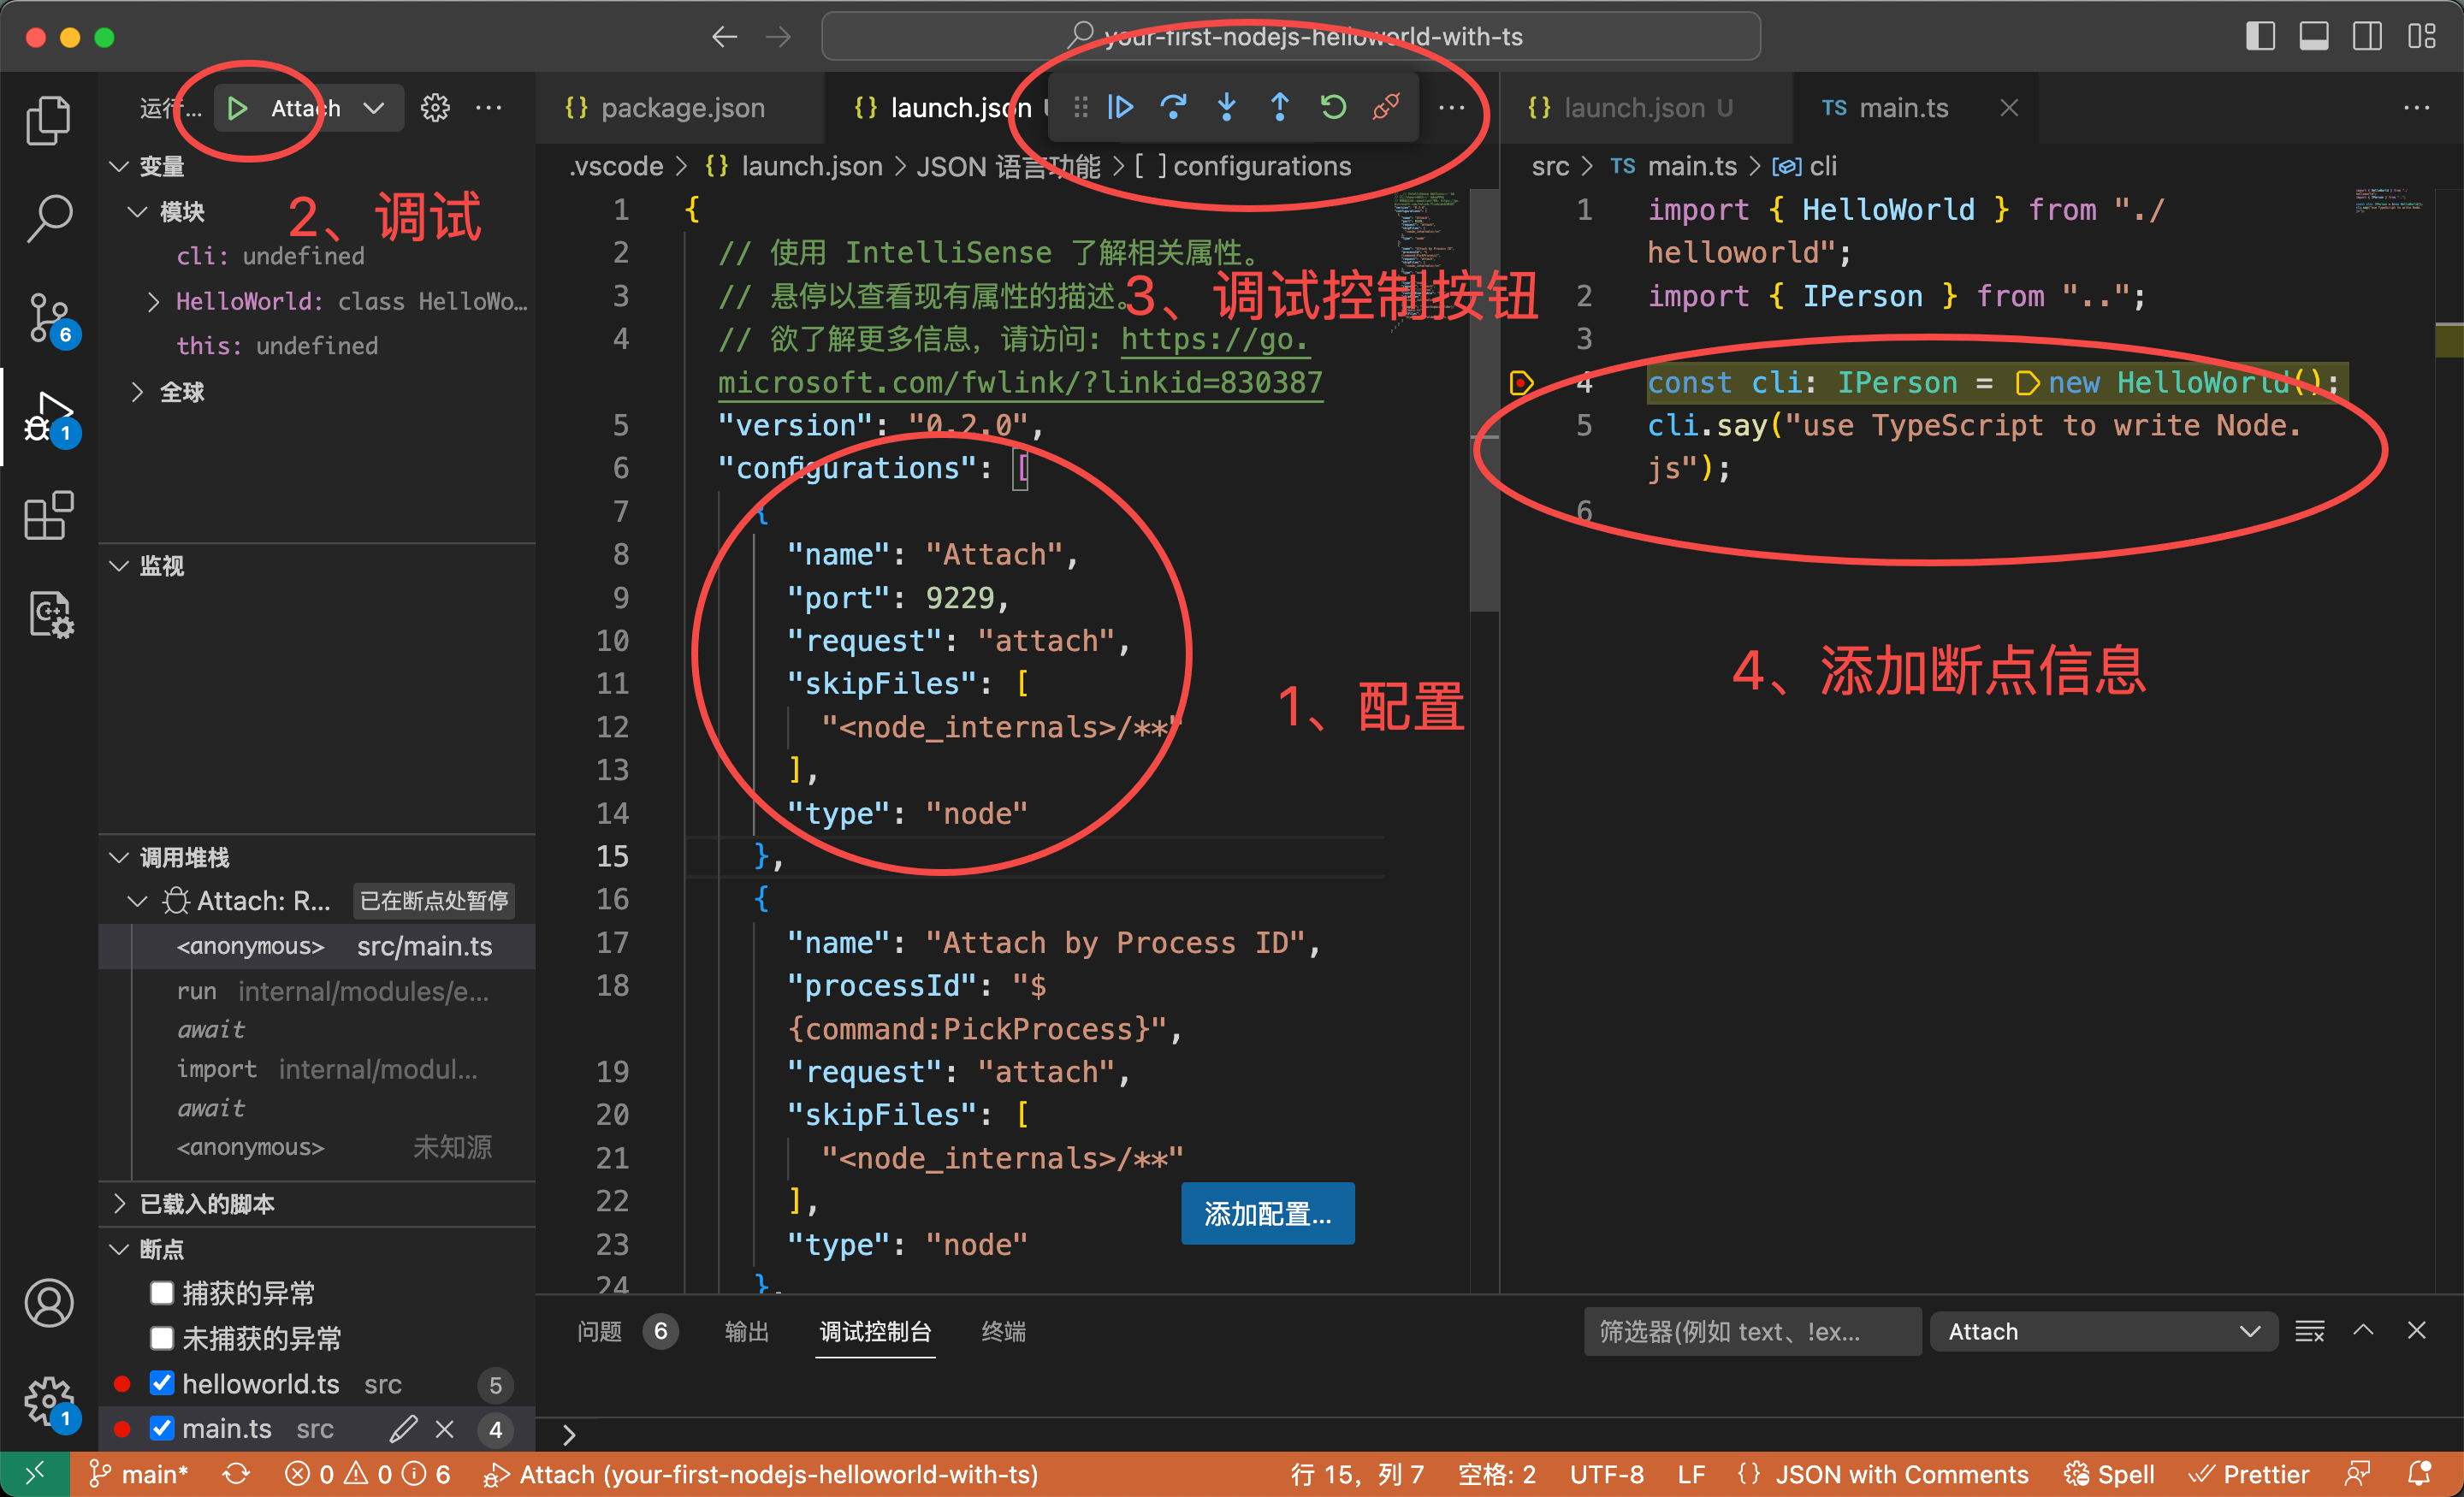Screen dimensions: 2464x1497
Task: Open the 输出 panel tab
Action: (x=746, y=1331)
